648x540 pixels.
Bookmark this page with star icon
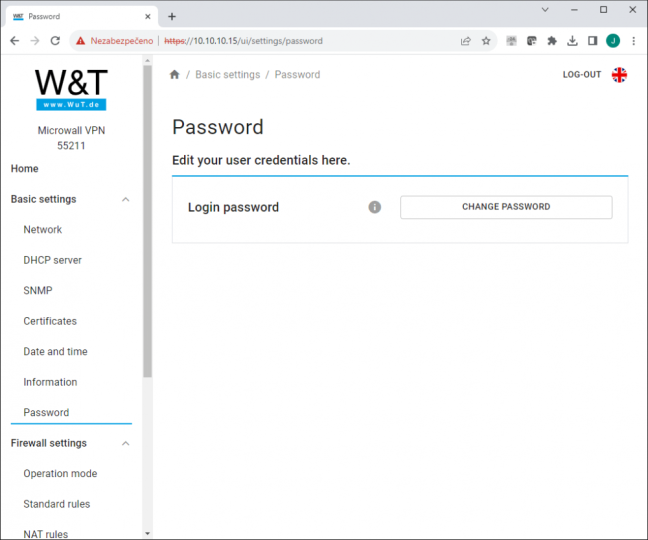[x=486, y=41]
